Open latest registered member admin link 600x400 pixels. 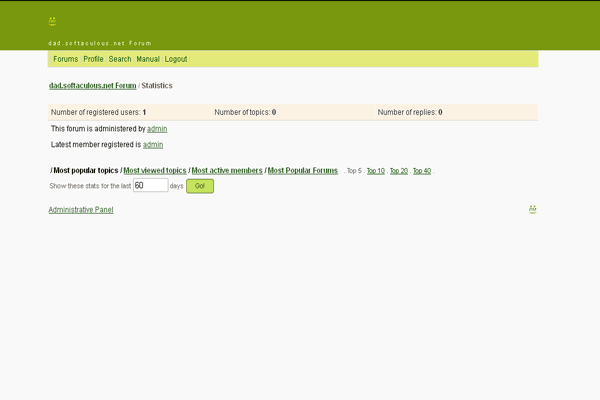point(153,145)
